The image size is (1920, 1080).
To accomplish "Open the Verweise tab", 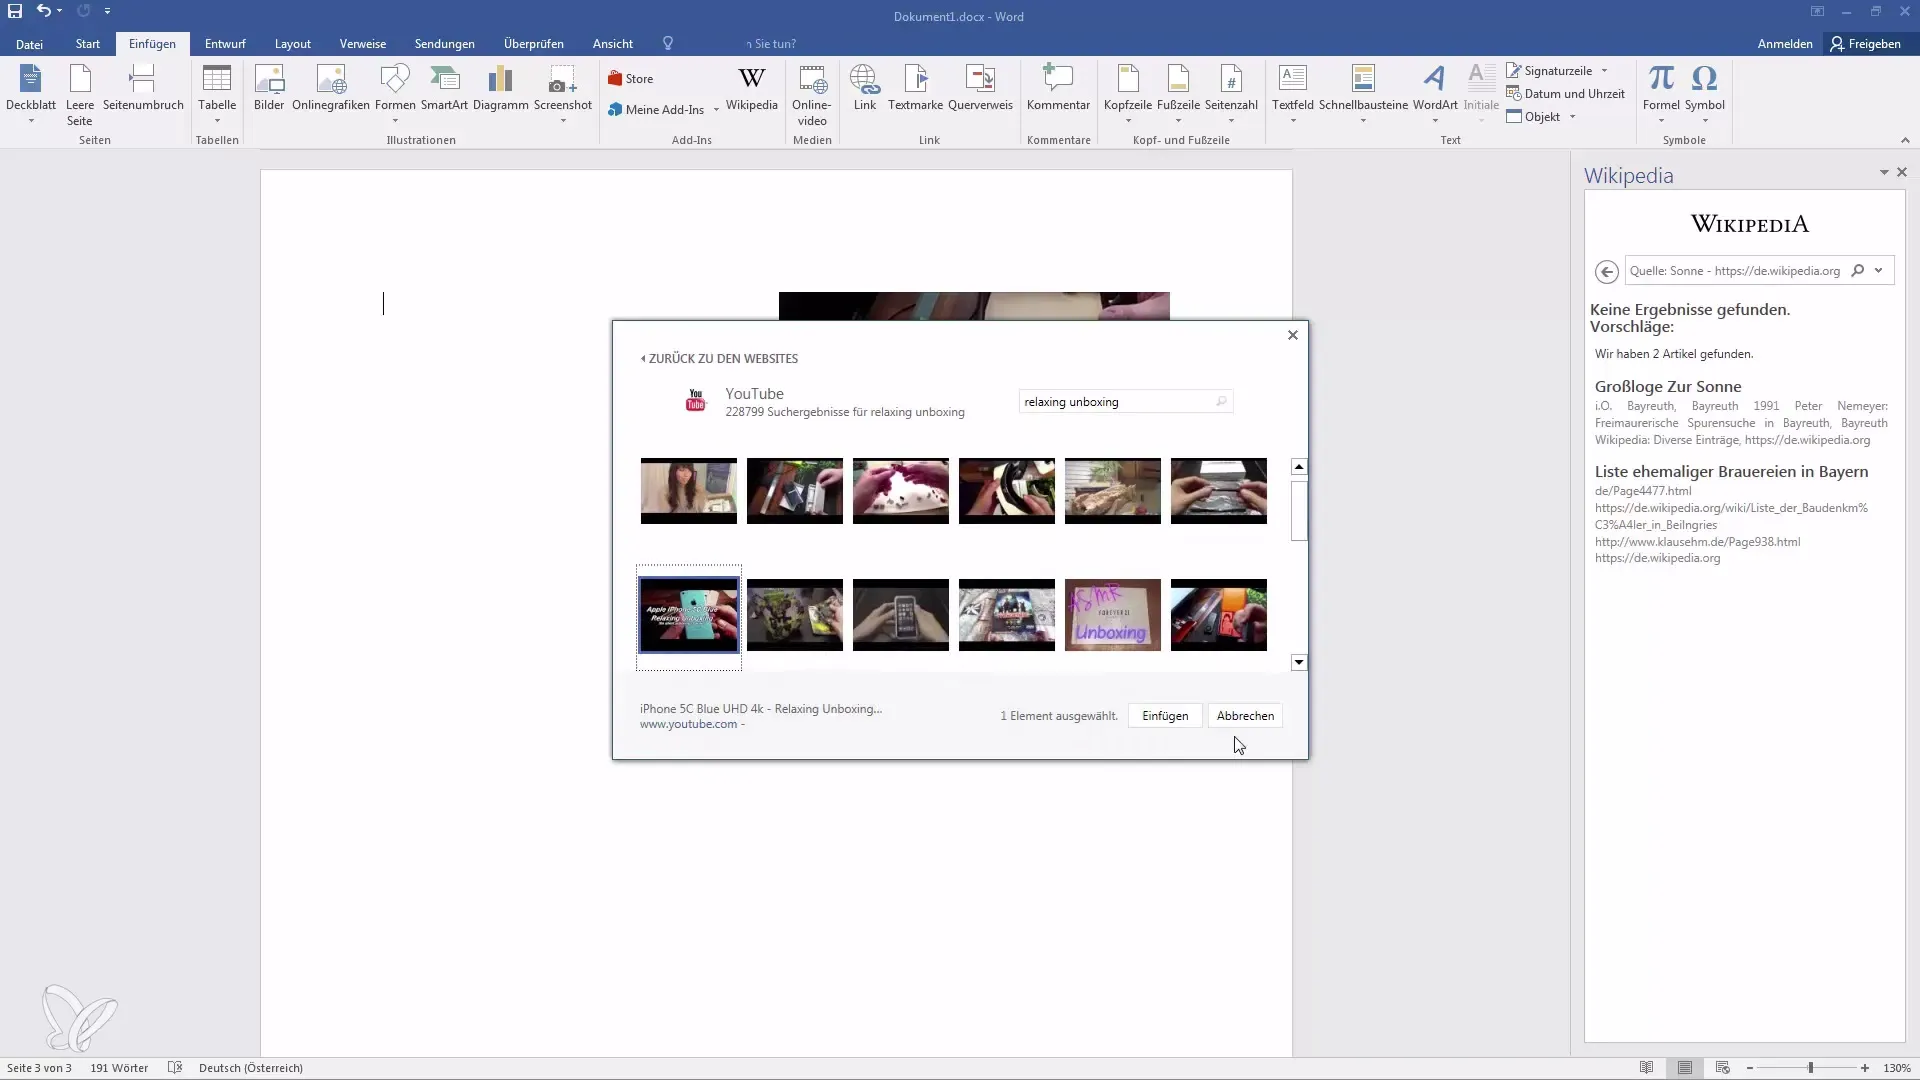I will [x=363, y=44].
